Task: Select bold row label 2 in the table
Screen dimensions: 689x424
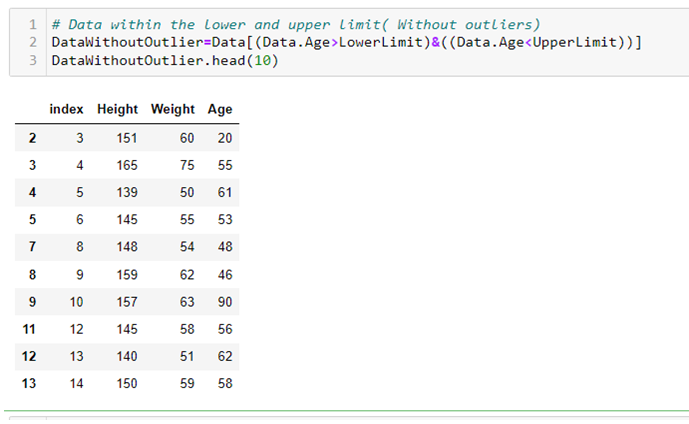Action: (33, 138)
